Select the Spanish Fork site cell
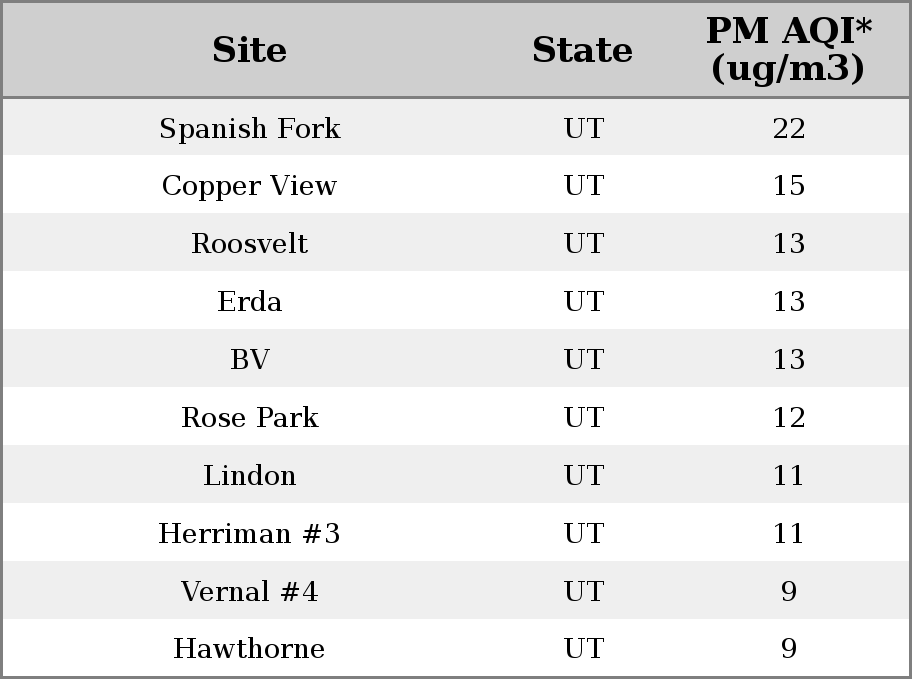 [250, 128]
